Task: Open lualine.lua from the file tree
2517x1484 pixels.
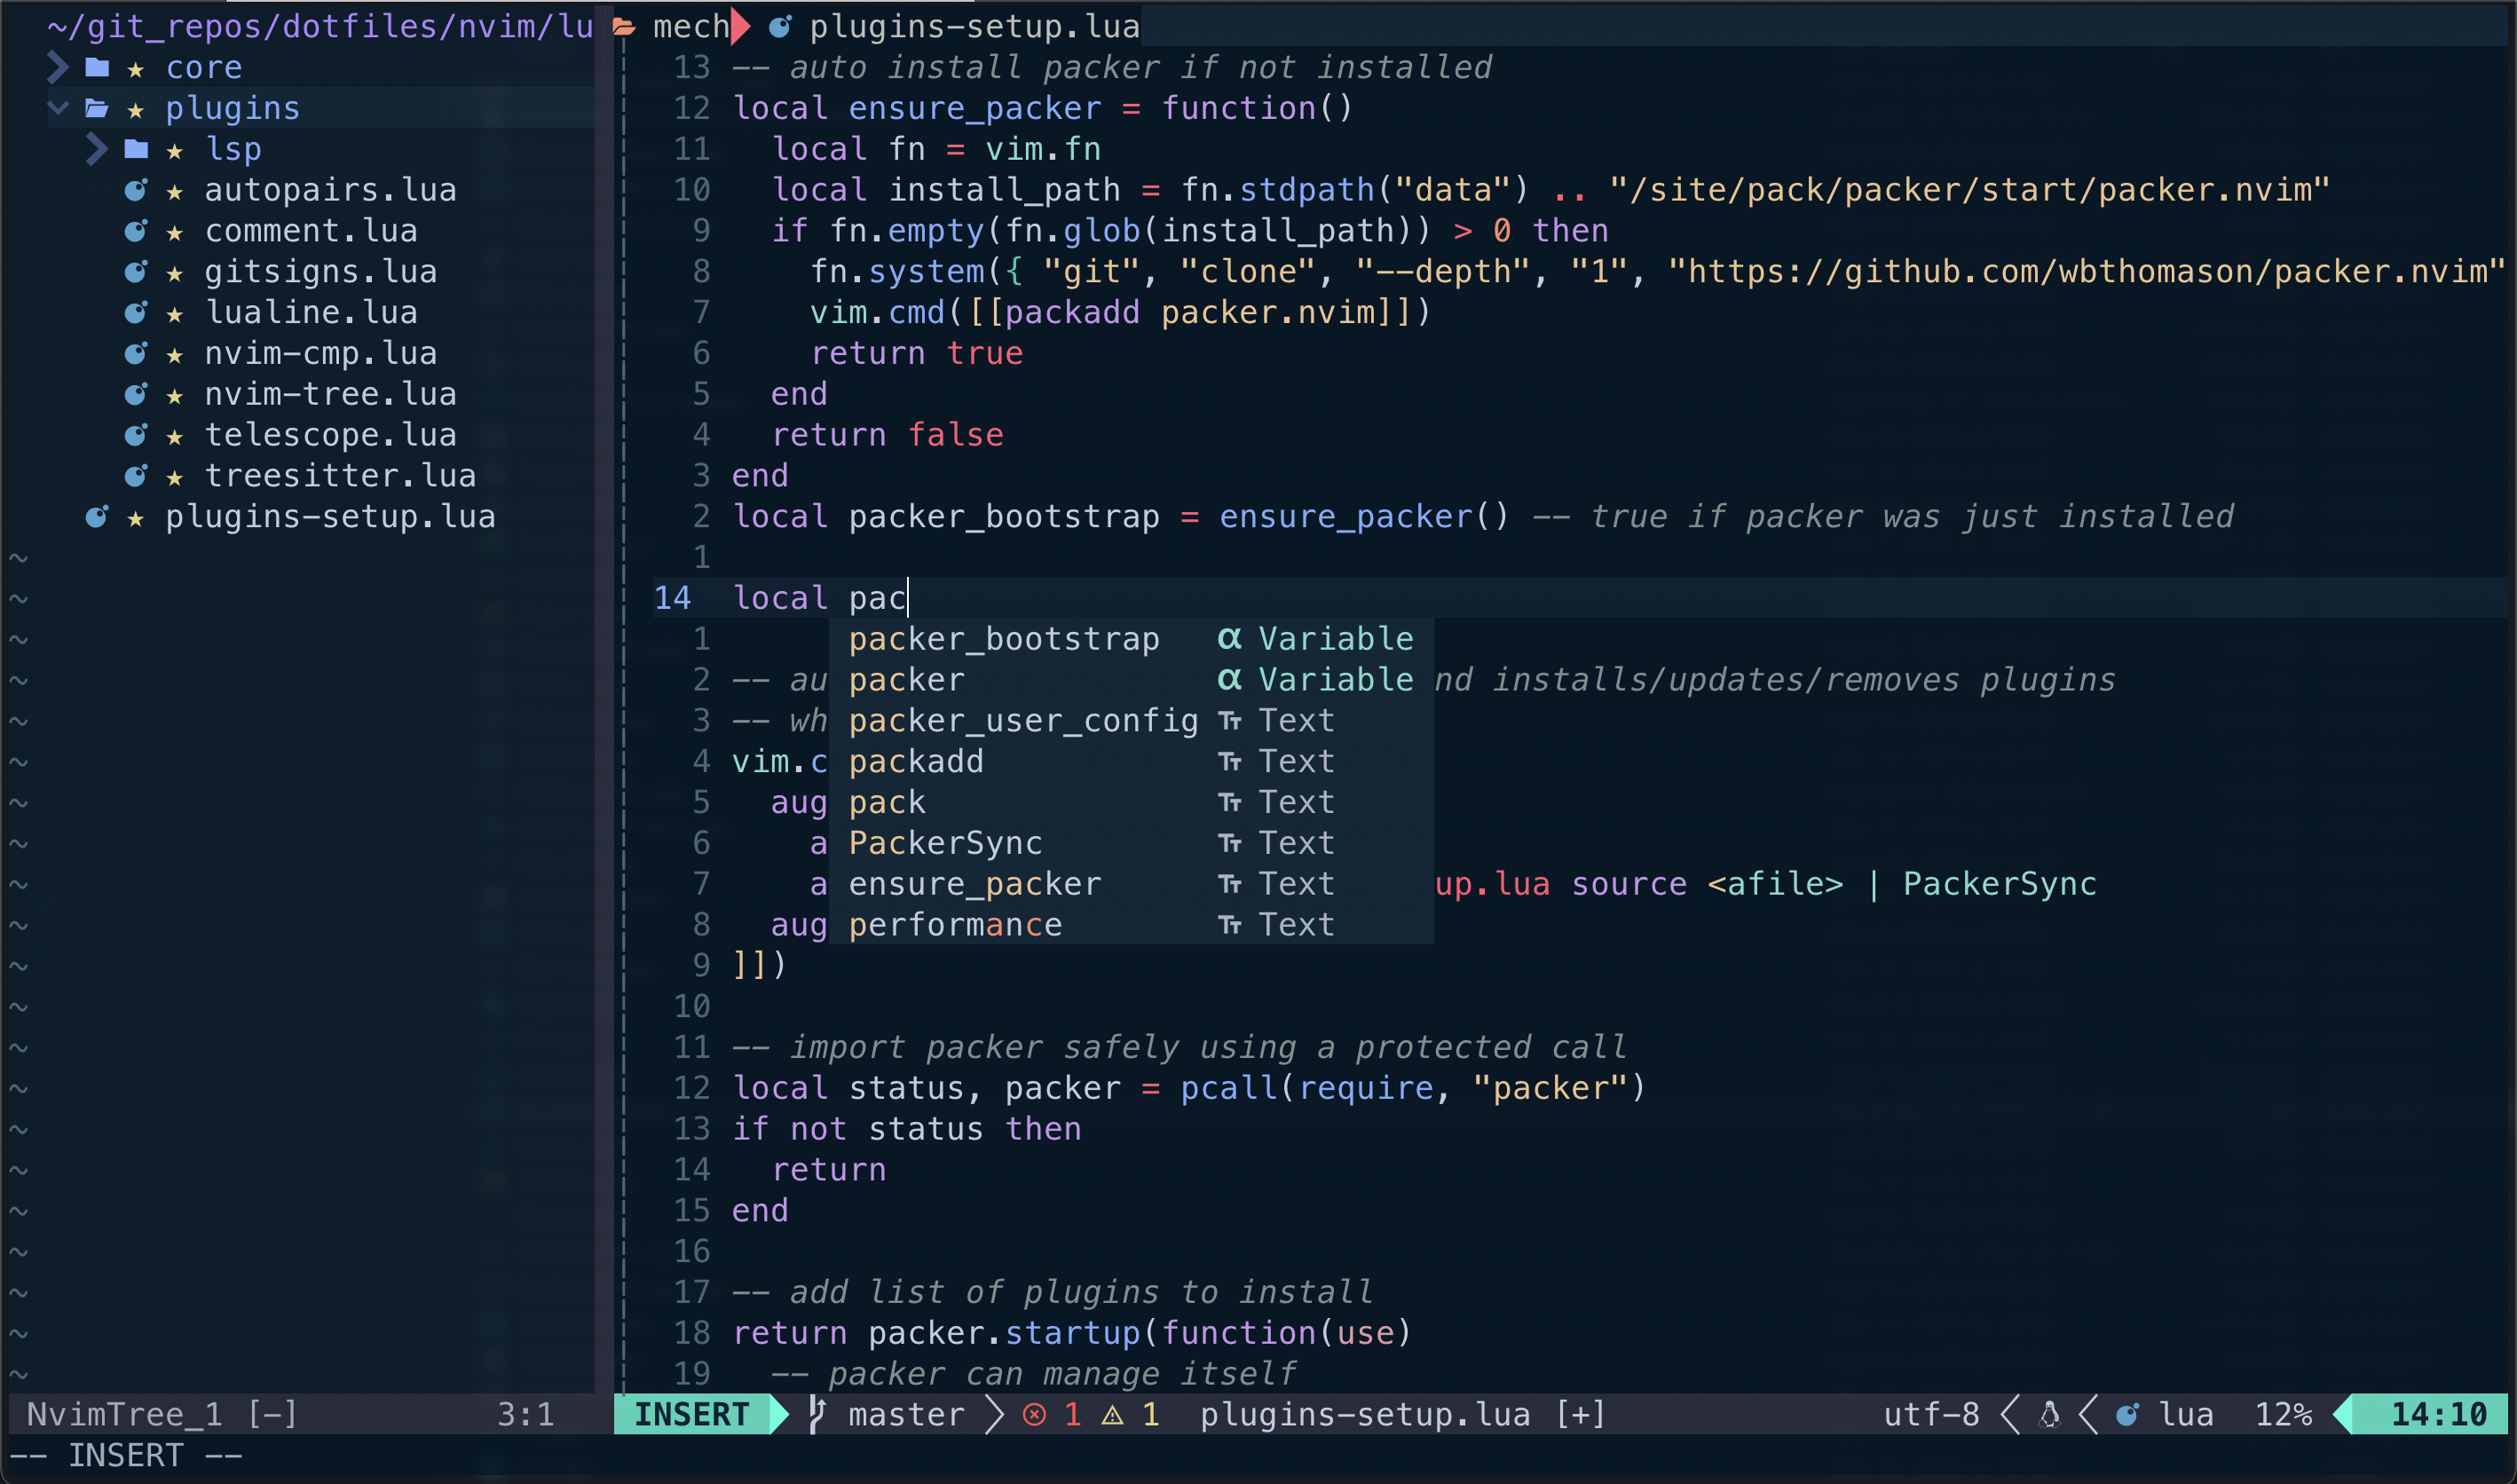Action: 311,313
